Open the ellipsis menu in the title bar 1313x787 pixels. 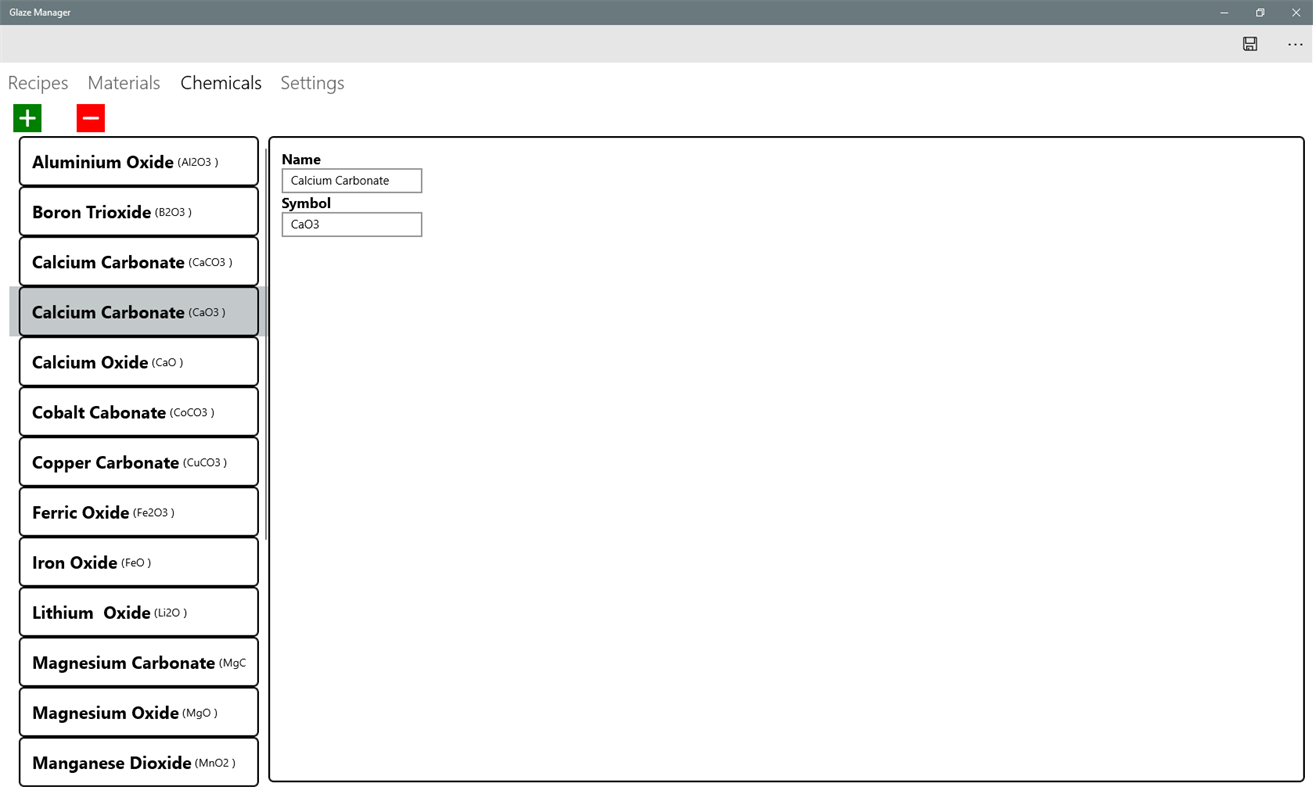coord(1294,44)
